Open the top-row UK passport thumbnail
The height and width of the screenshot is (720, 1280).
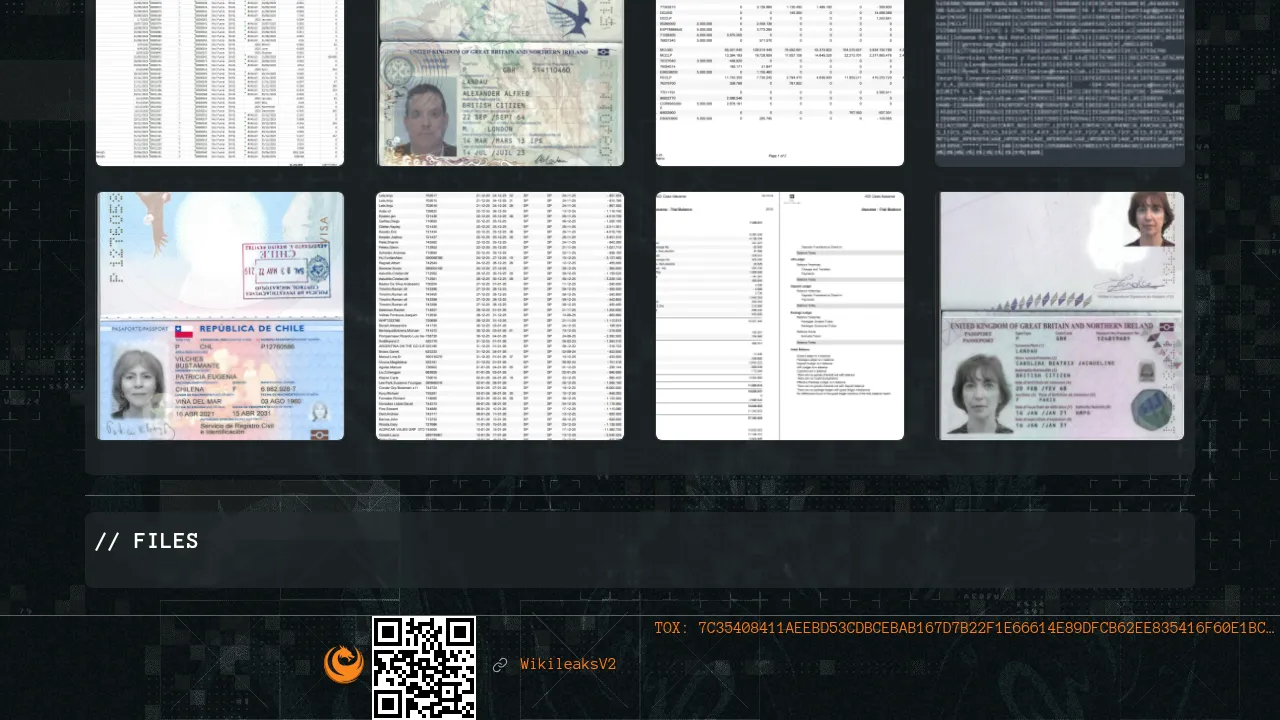point(500,83)
